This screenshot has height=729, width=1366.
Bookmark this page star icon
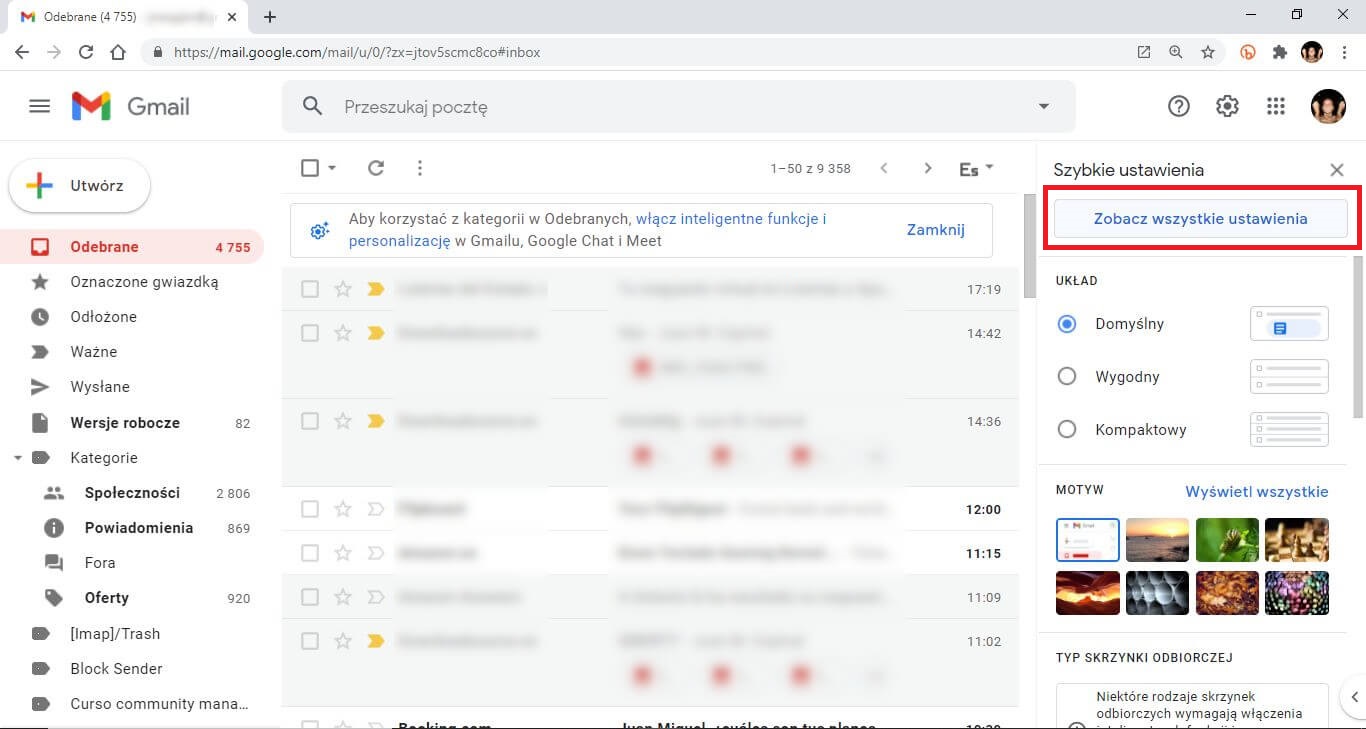tap(1208, 52)
